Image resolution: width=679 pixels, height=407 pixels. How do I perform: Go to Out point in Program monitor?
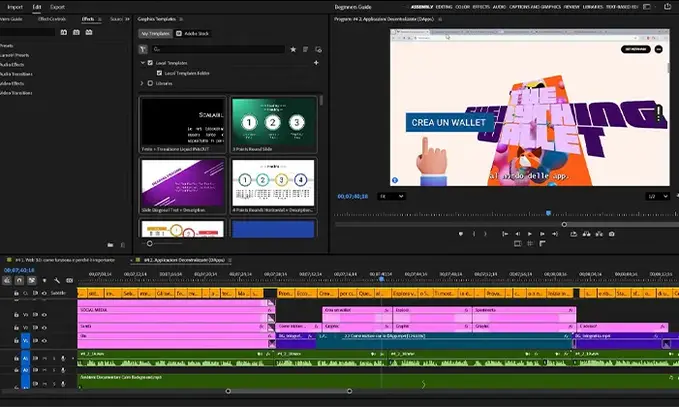555,234
